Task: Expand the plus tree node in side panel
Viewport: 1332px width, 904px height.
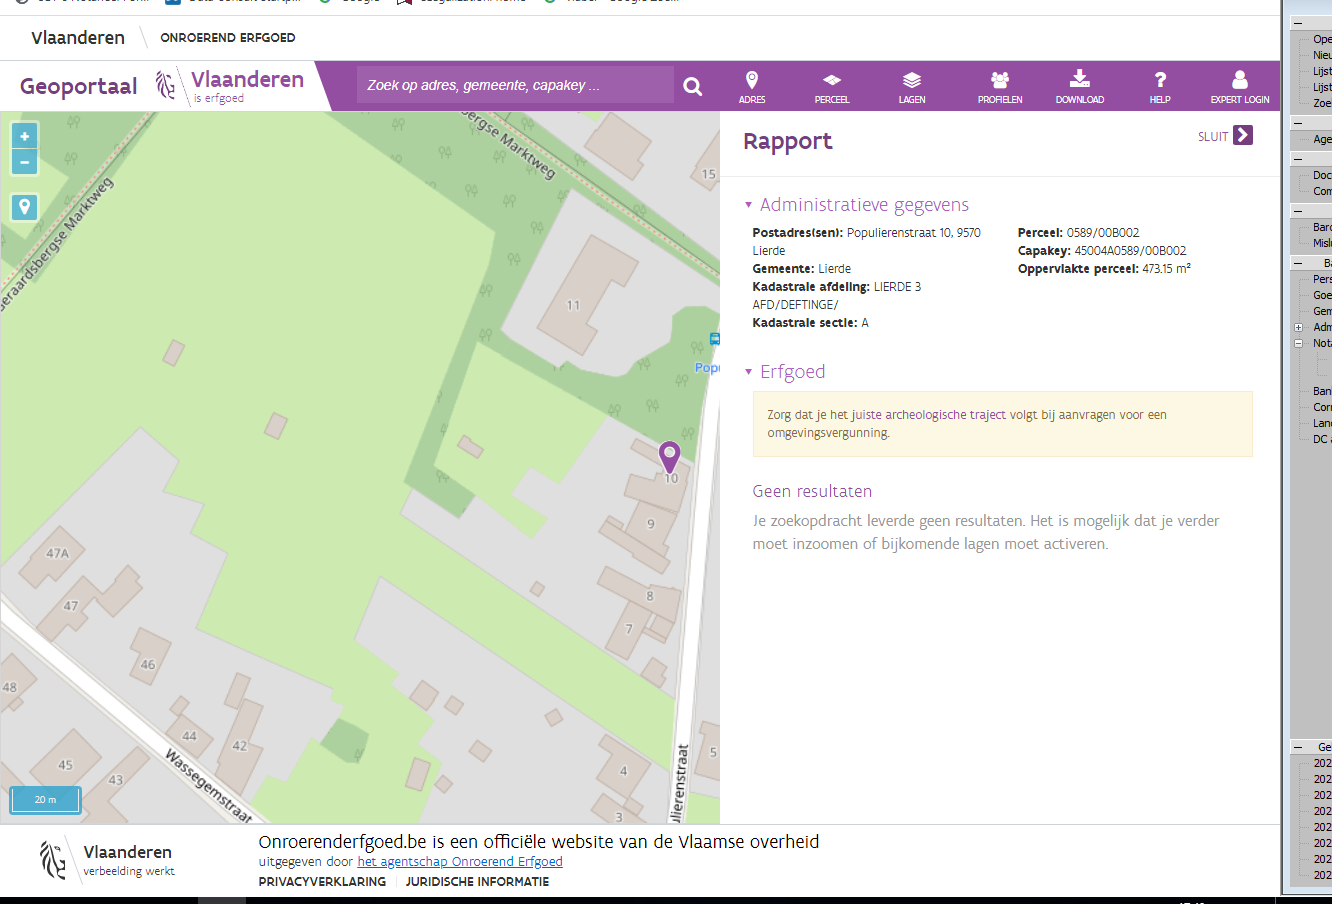Action: pos(1298,327)
